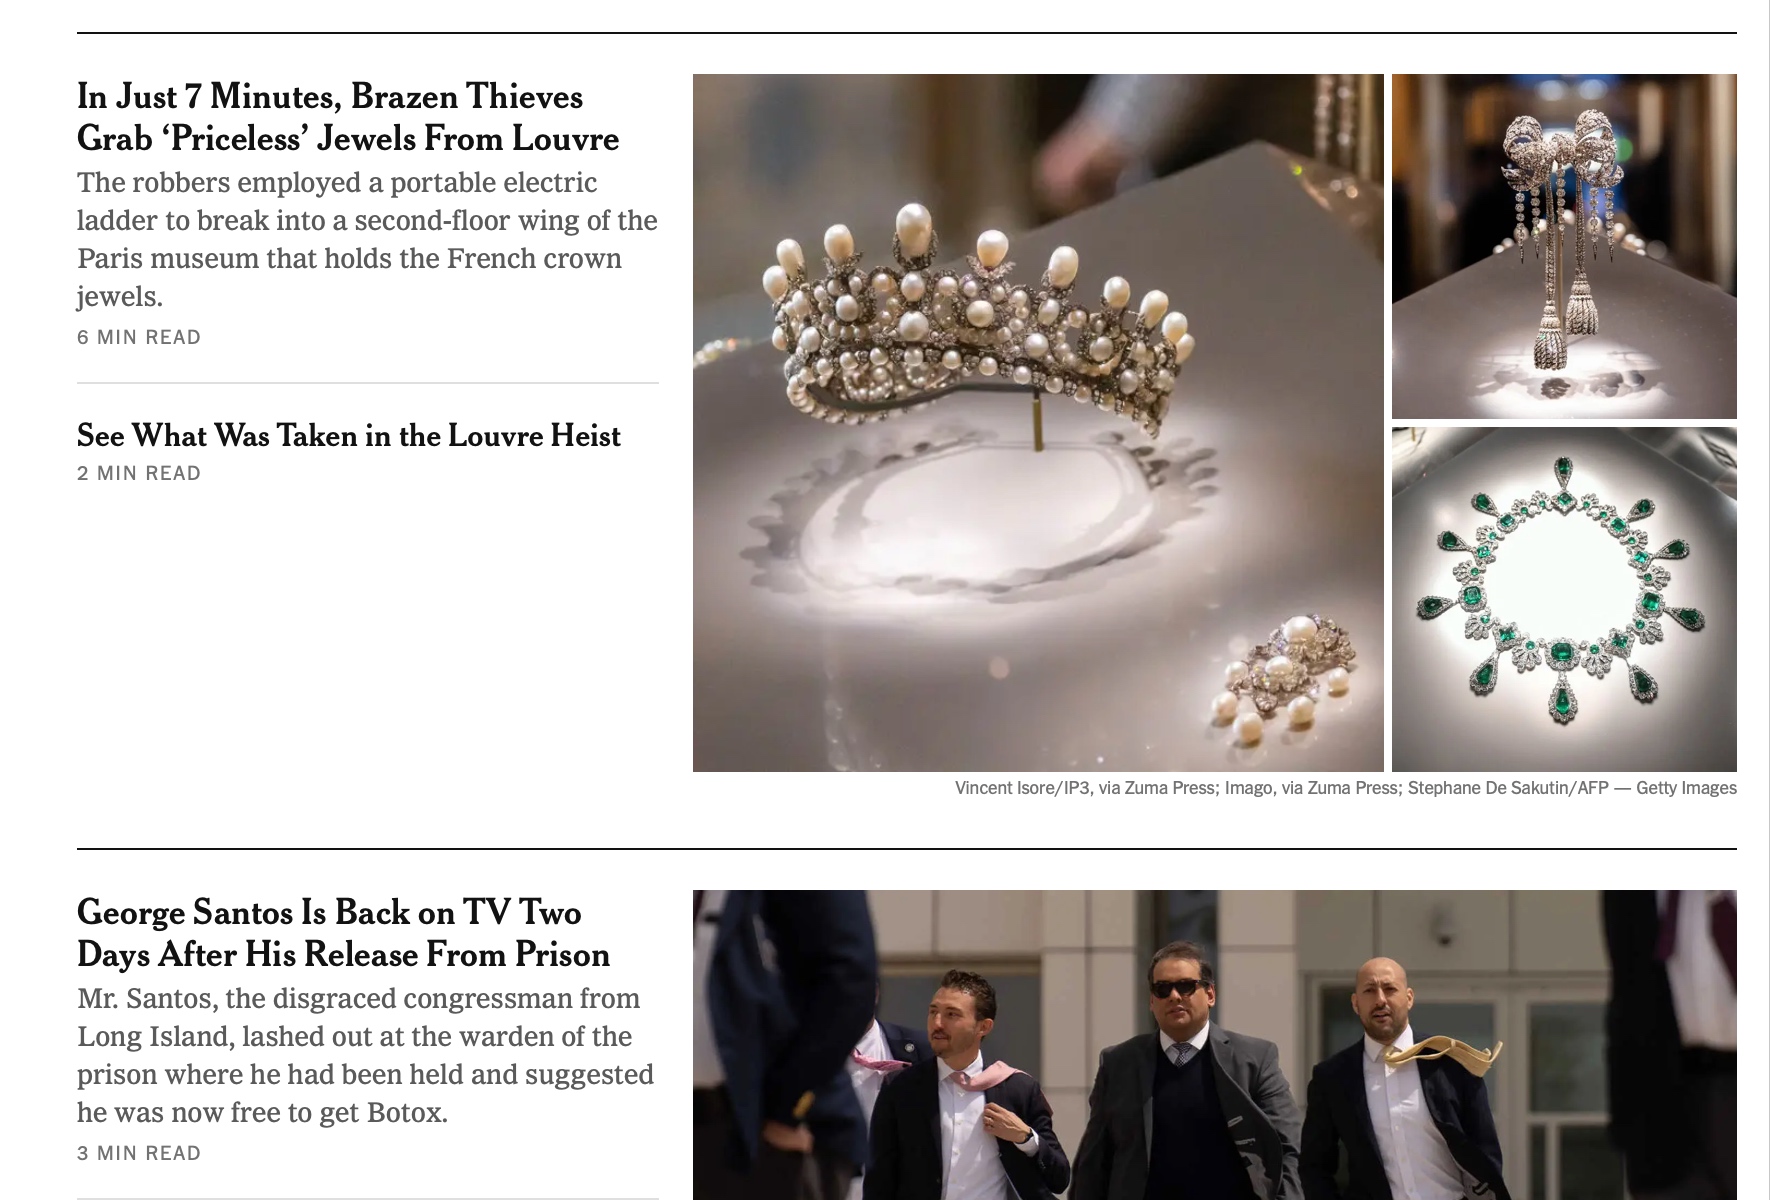Click the Santos disgraced congressman summary text
Image resolution: width=1770 pixels, height=1200 pixels.
pyautogui.click(x=365, y=1055)
